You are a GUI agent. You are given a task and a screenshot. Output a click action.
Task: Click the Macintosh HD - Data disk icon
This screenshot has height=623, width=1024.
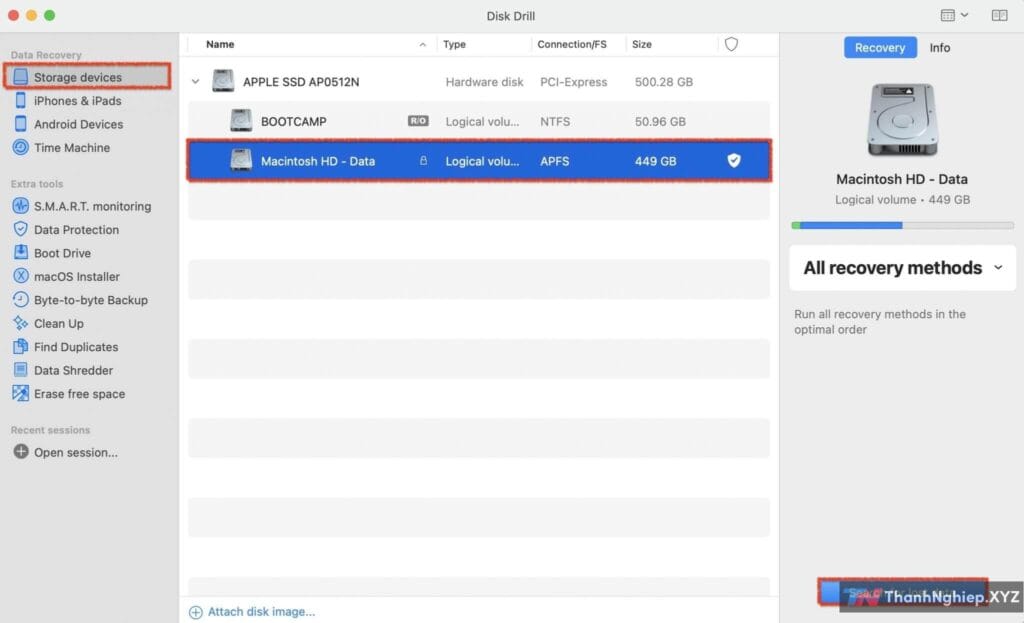pos(241,161)
